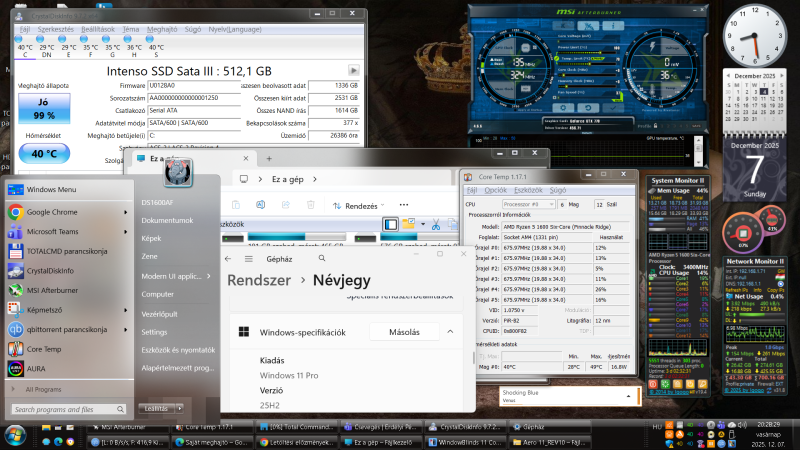Adjust Power Limit slider in Afterburner
This screenshot has height=450, width=800.
(x=587, y=53)
